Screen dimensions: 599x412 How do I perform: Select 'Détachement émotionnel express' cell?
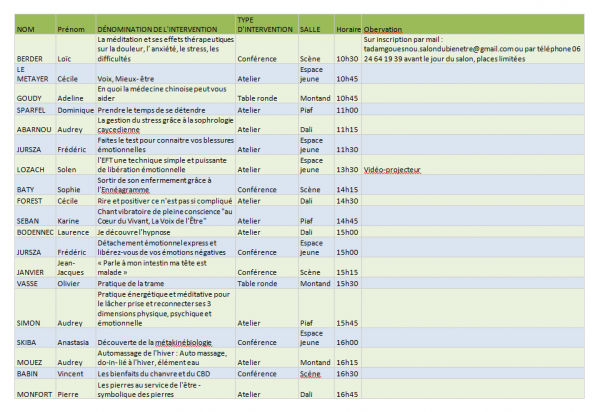tap(165, 247)
